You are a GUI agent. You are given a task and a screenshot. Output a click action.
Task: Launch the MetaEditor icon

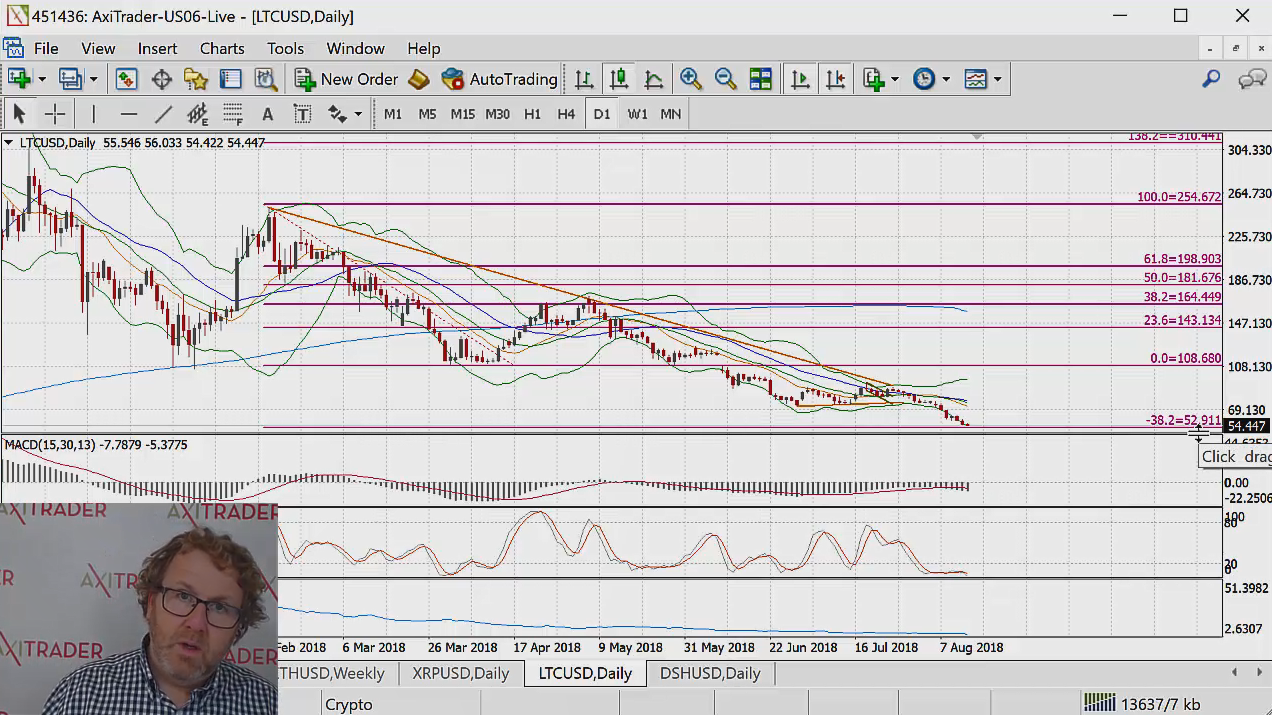coord(420,79)
